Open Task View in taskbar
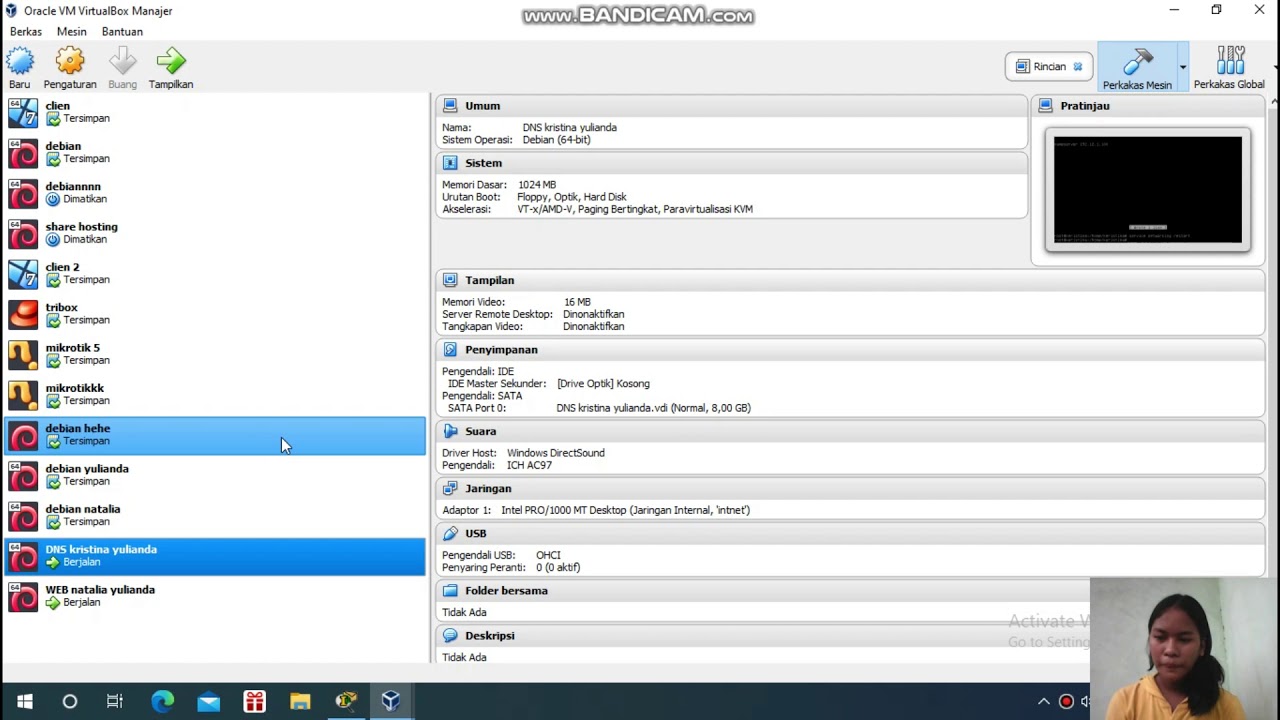 click(115, 701)
